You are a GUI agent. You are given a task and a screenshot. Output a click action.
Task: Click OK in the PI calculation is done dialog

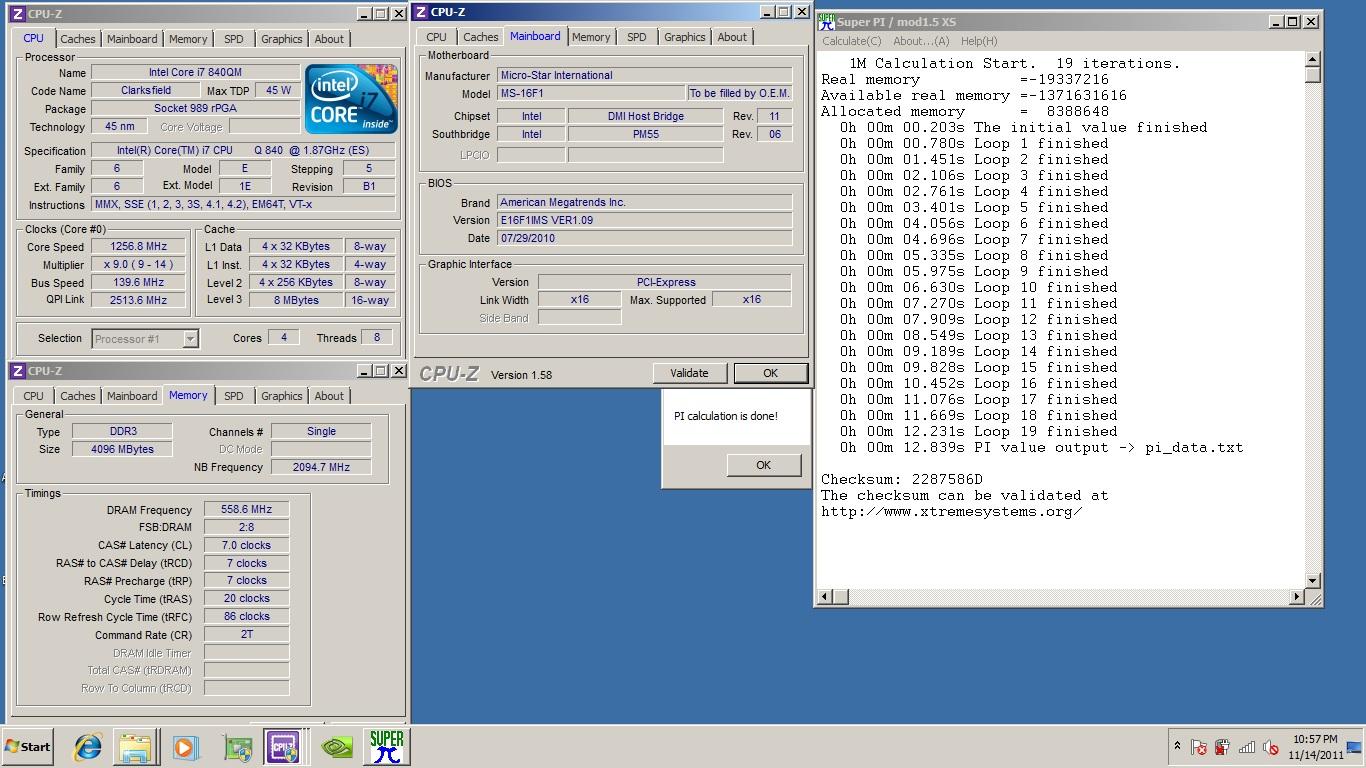[x=764, y=465]
